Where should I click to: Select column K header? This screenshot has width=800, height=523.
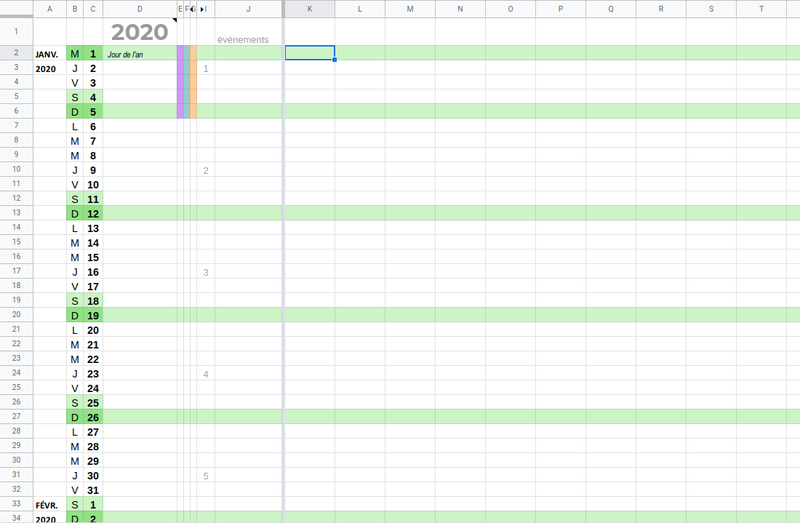(309, 9)
